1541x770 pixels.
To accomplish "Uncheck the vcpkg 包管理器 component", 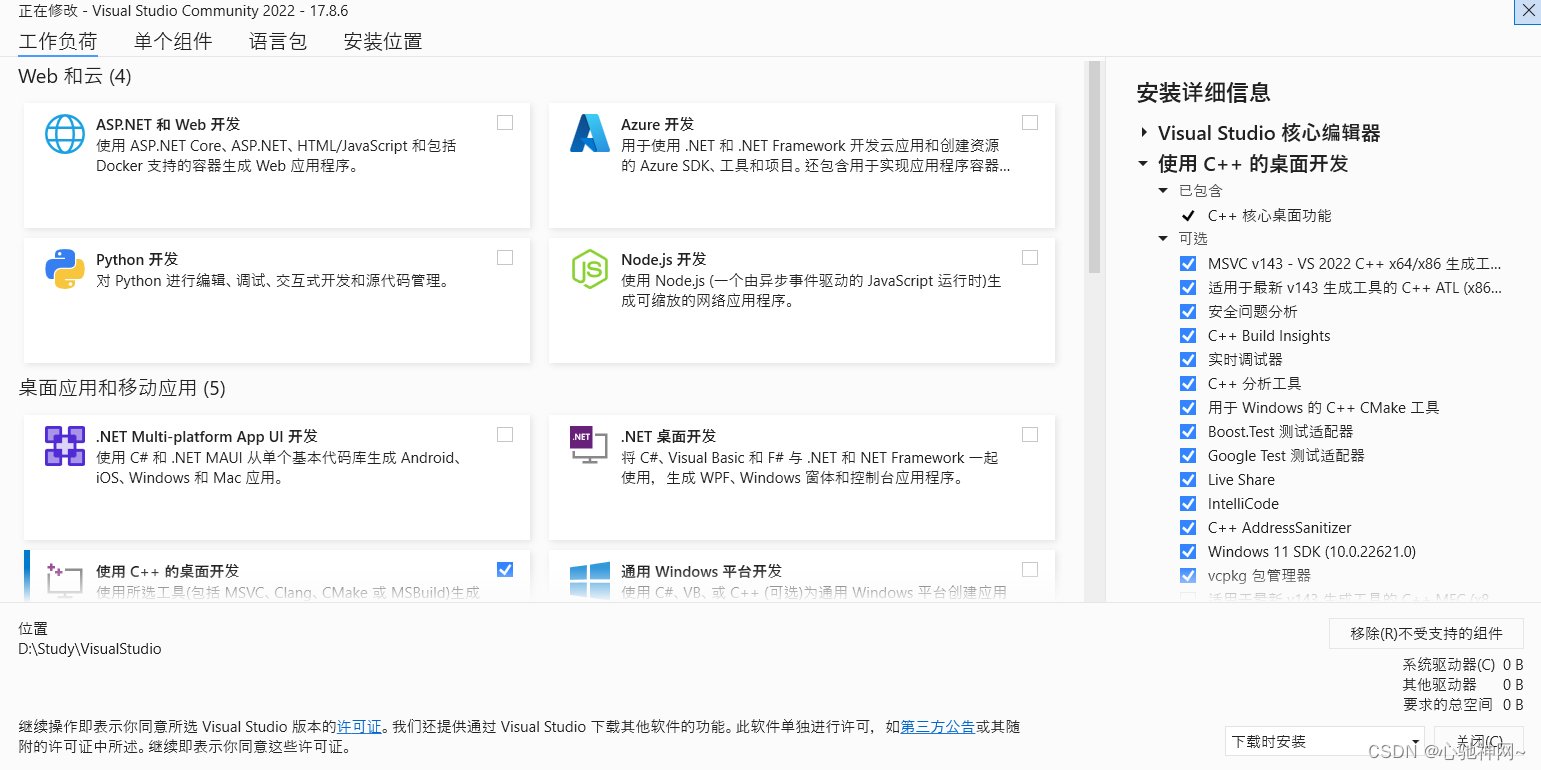I will tap(1187, 575).
